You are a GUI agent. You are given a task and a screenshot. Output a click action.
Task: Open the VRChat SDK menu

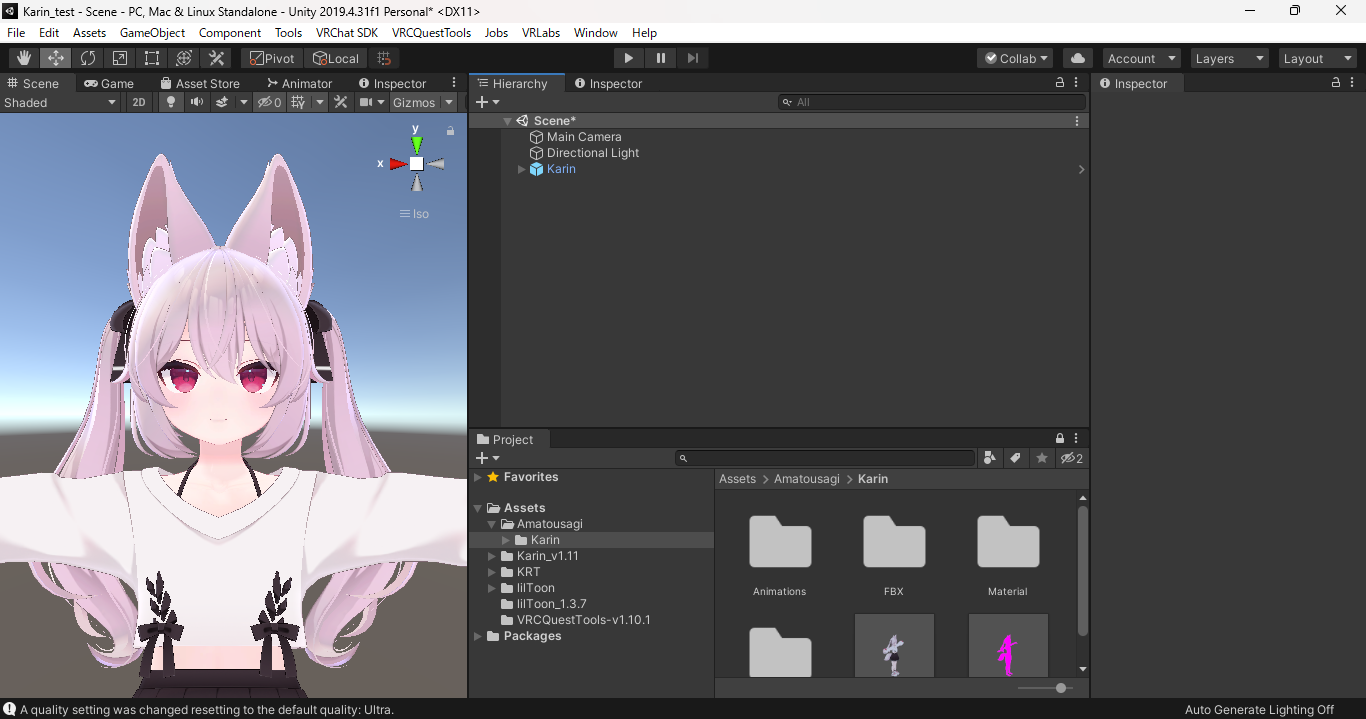pyautogui.click(x=347, y=32)
